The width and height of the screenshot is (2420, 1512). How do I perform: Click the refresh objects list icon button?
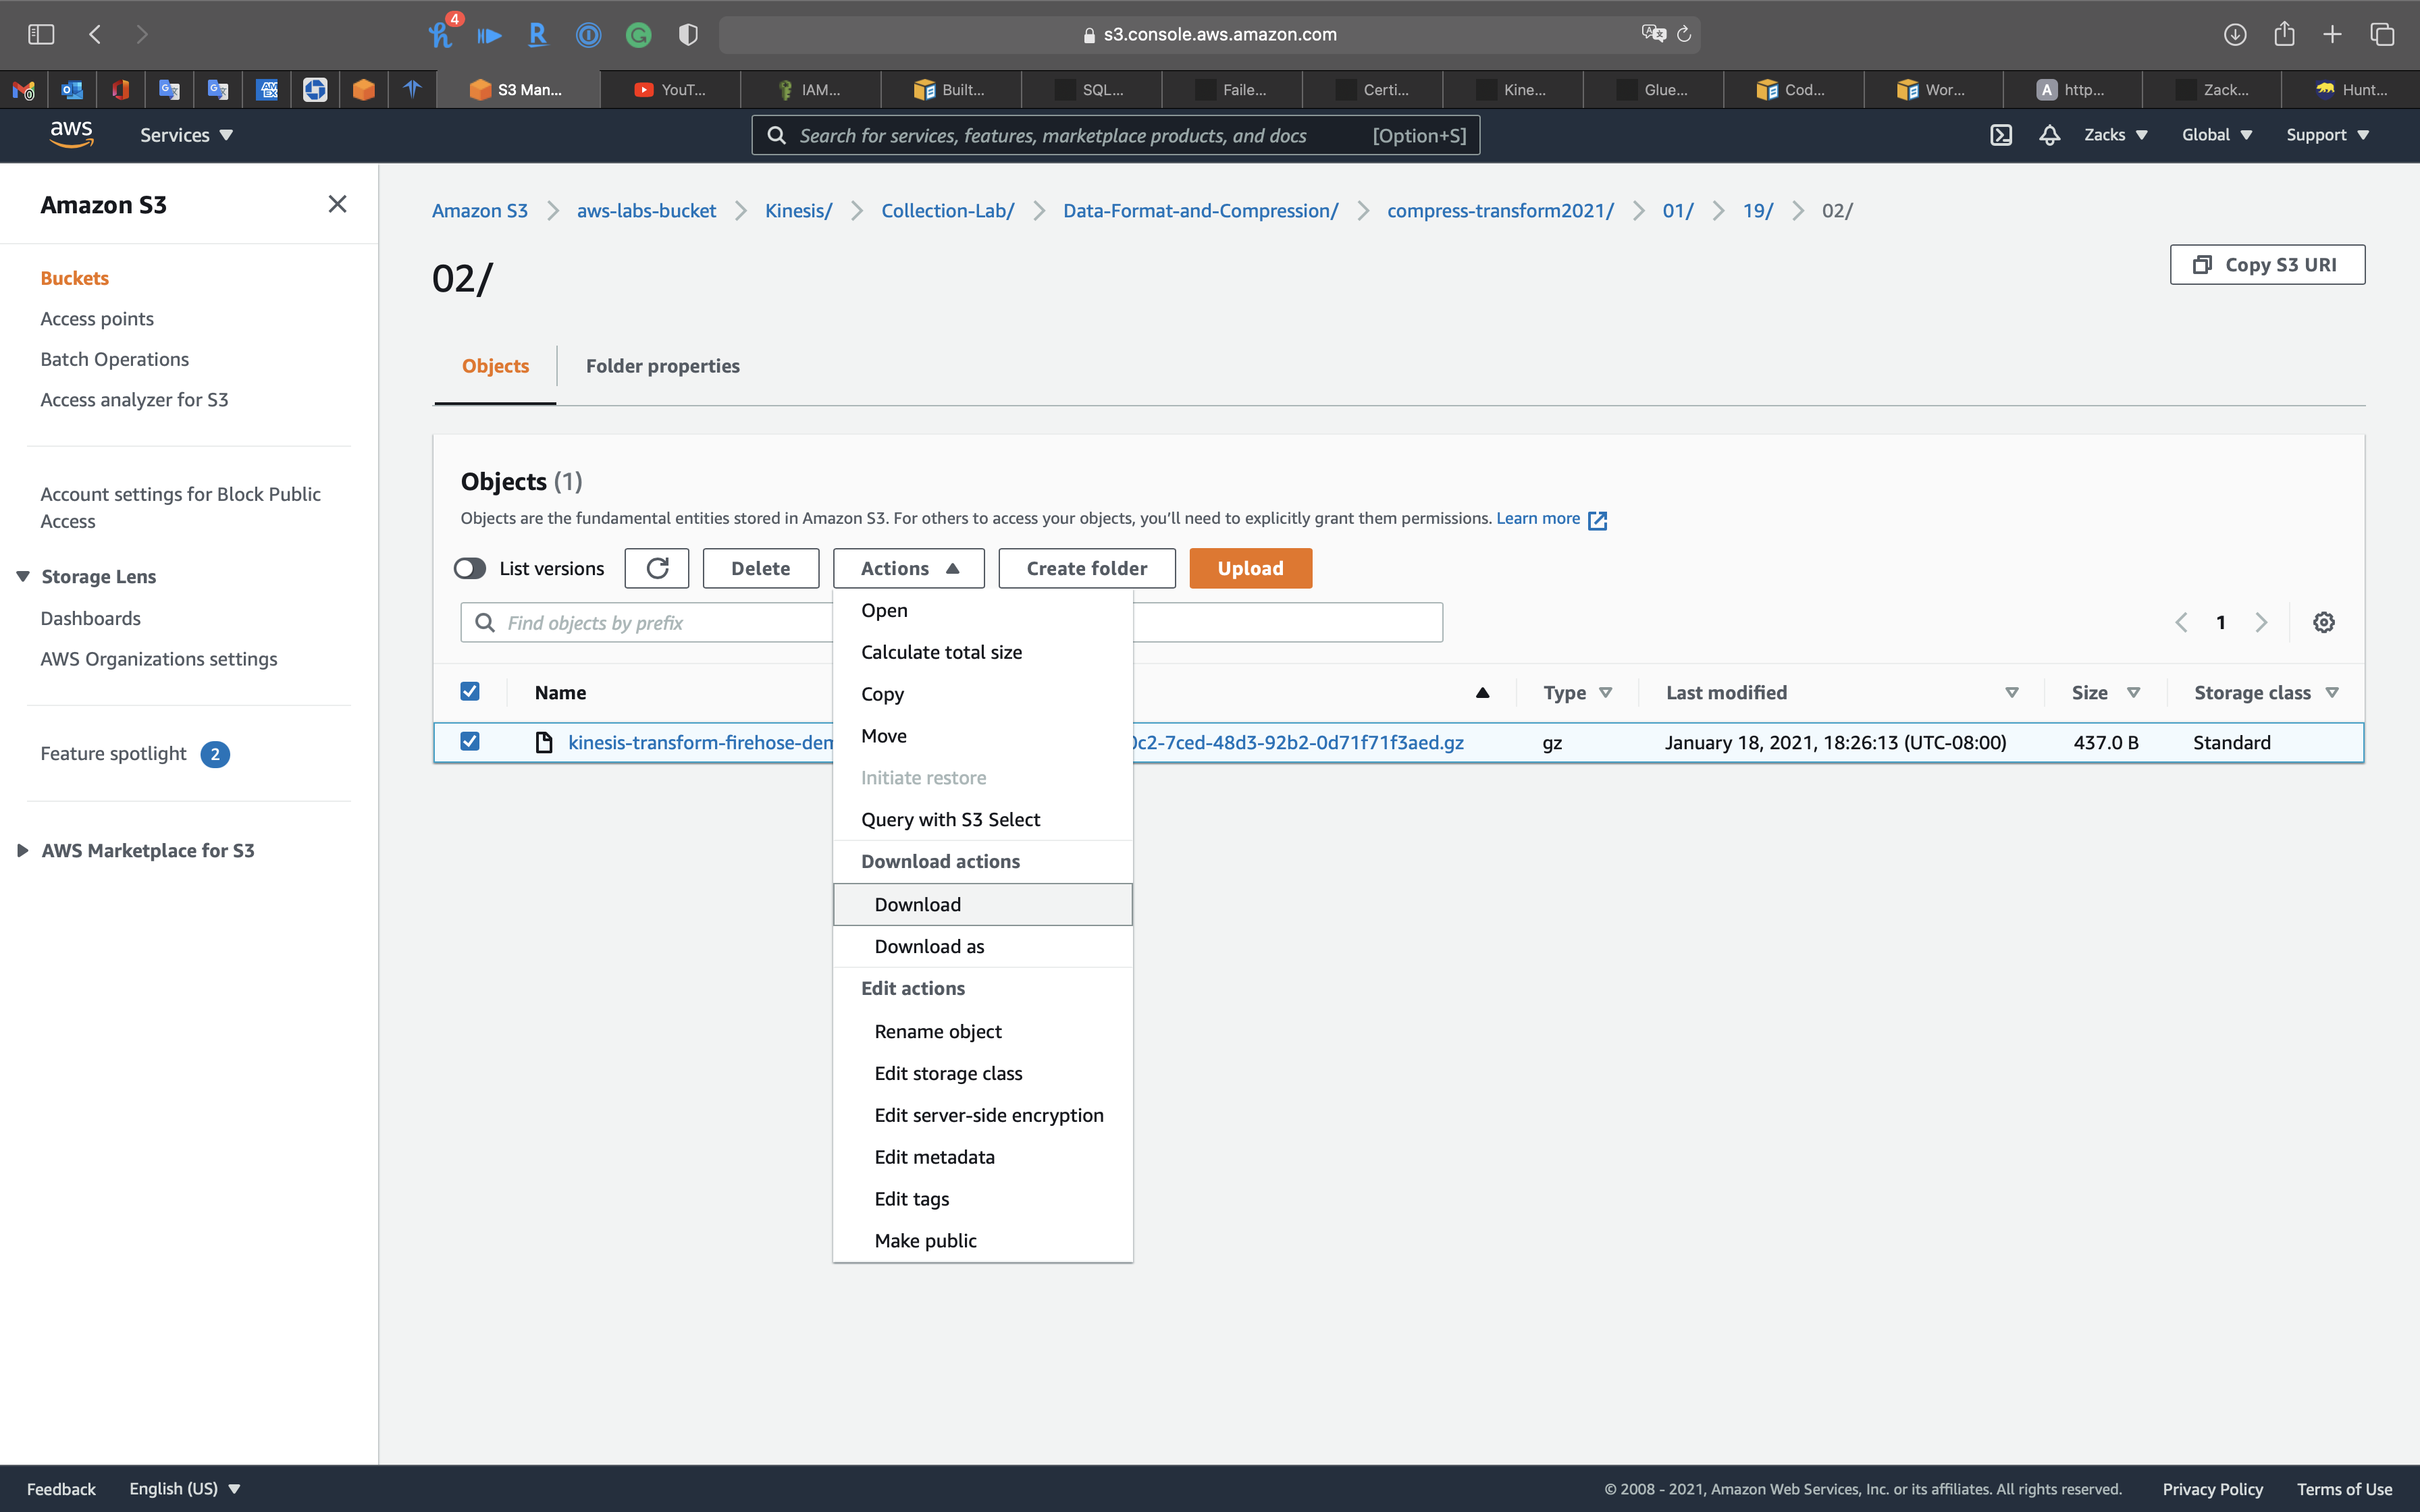click(x=657, y=568)
